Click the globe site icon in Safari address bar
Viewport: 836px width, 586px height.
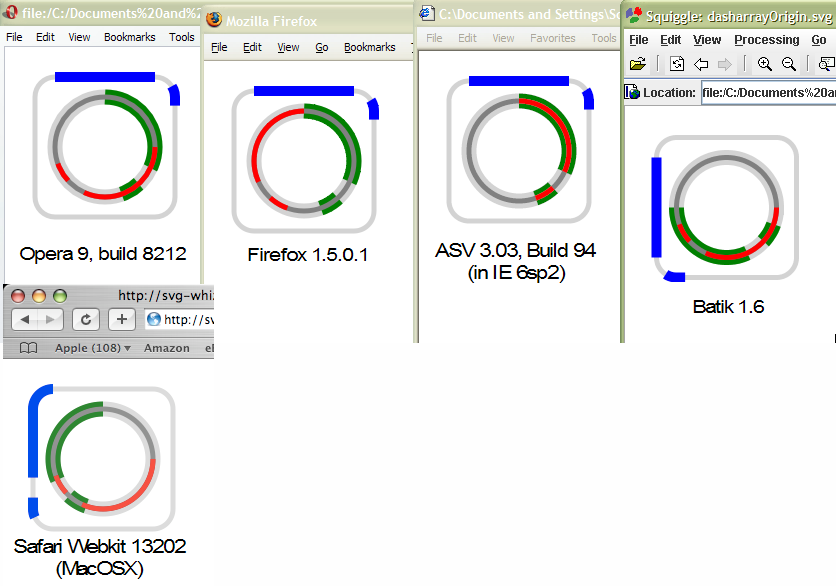(x=154, y=319)
